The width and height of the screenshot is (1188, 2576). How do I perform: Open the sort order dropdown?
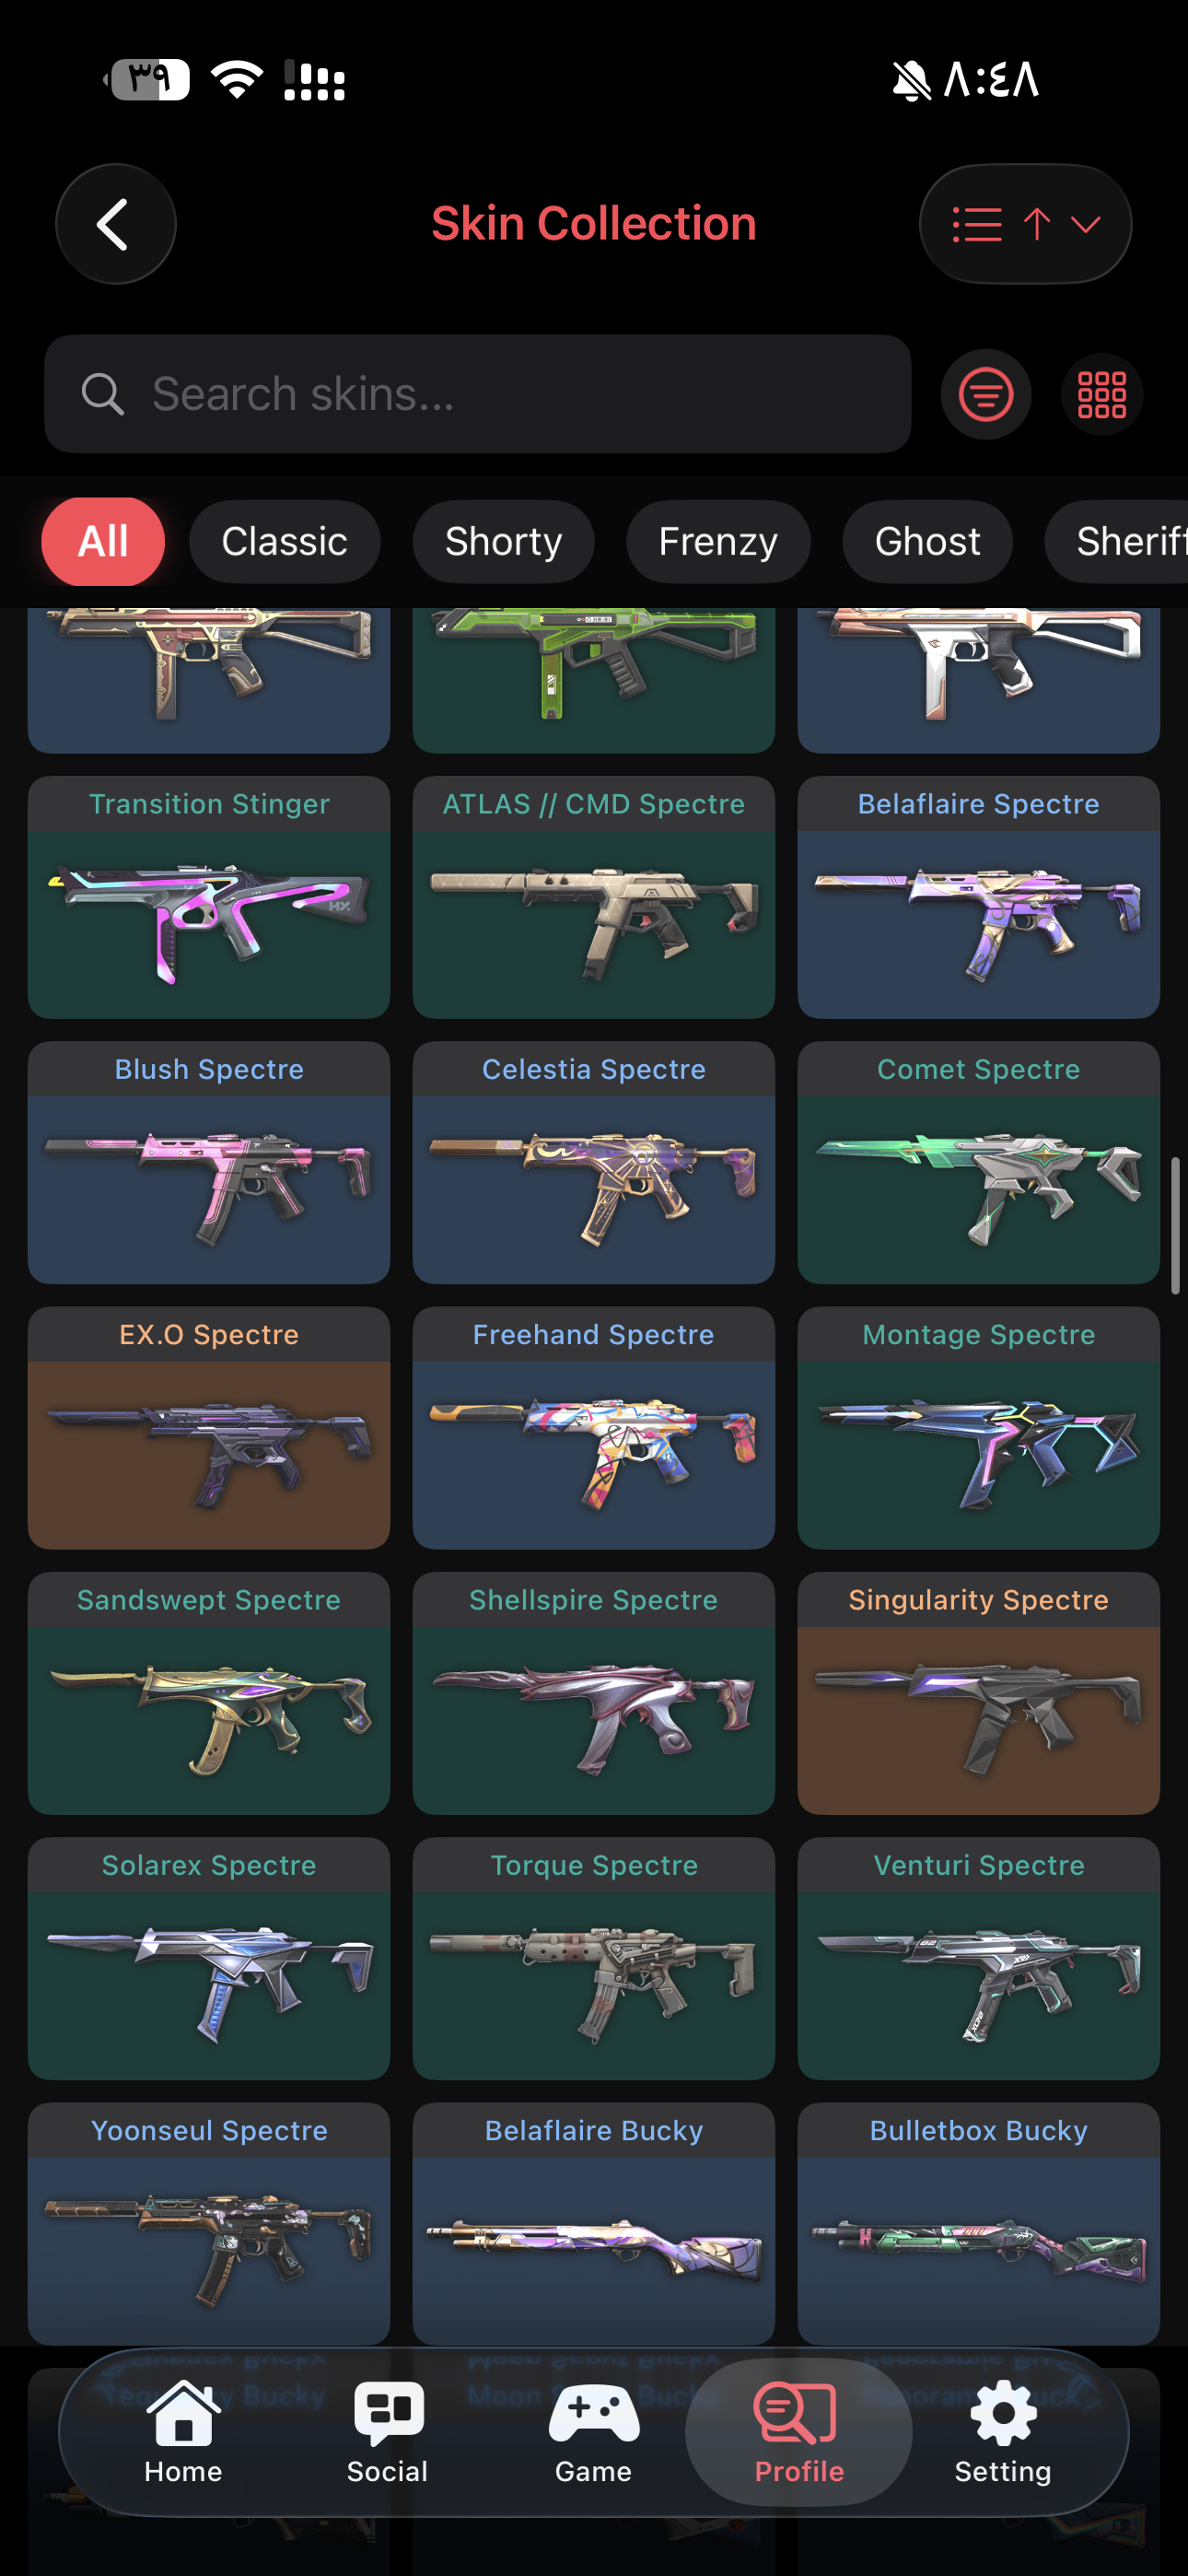(1025, 224)
